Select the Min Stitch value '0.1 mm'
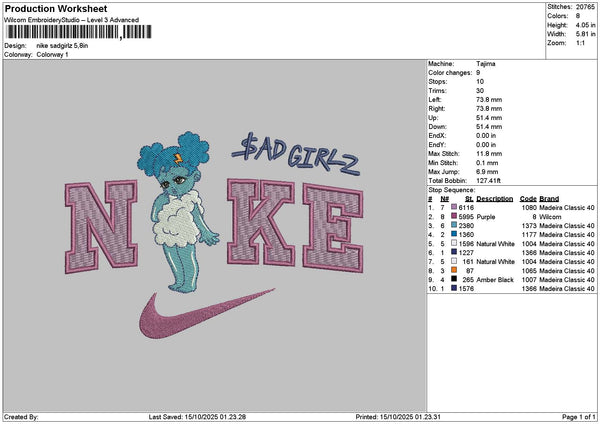The image size is (600, 424). pyautogui.click(x=487, y=163)
